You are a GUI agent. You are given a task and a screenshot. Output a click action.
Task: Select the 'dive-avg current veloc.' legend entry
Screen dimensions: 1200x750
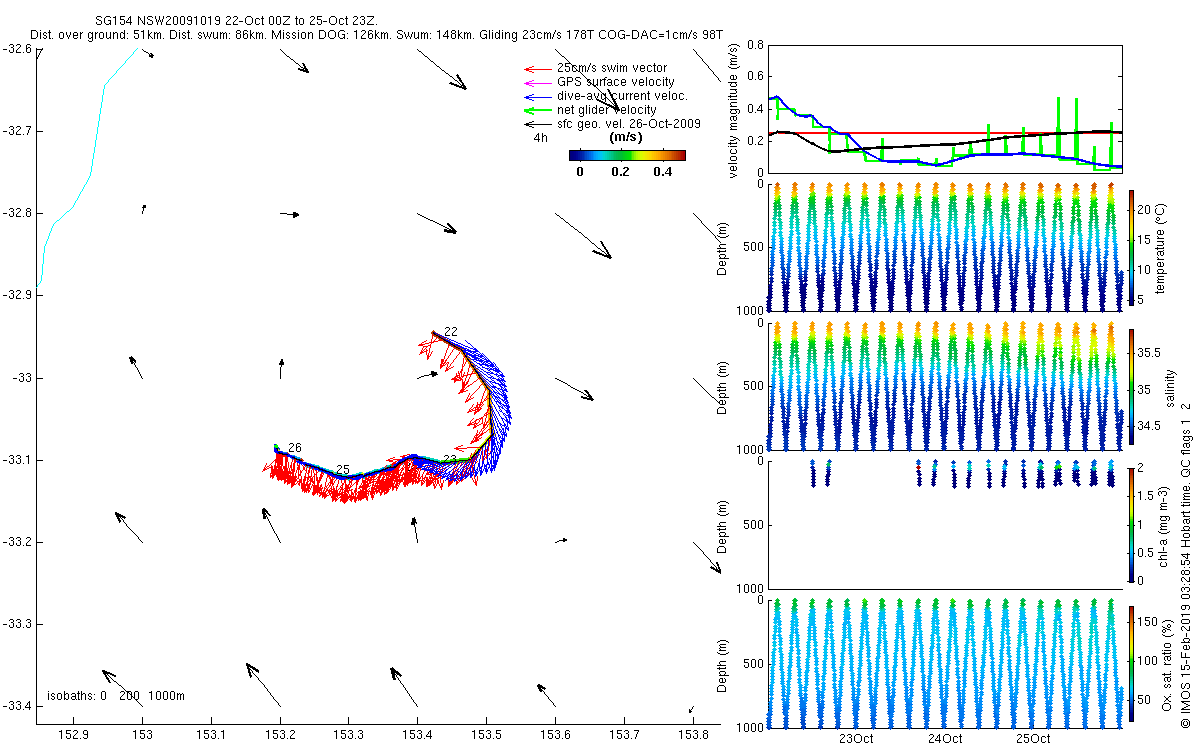[621, 96]
